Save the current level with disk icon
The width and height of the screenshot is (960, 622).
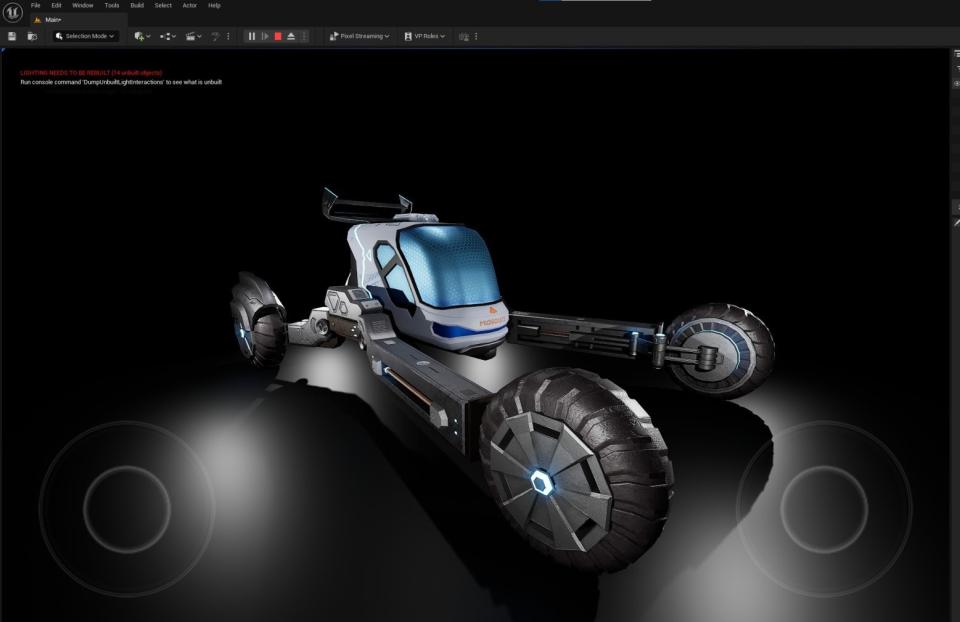point(12,36)
